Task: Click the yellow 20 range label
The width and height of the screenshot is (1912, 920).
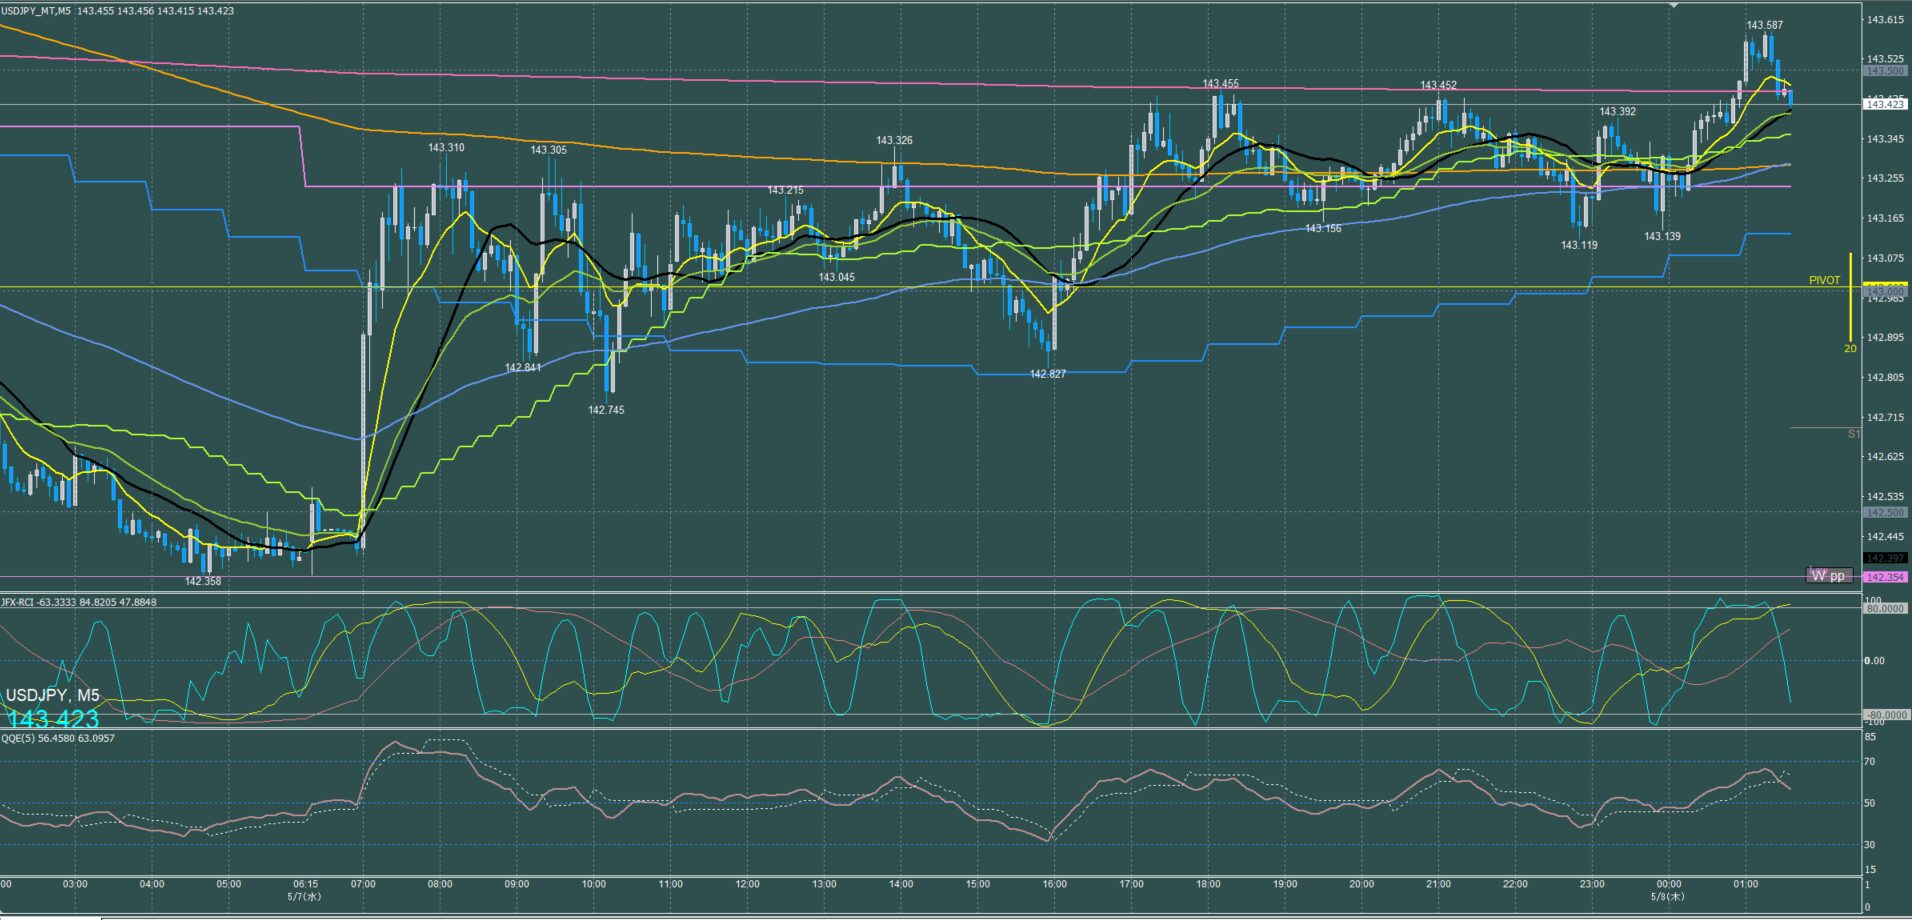Action: [1850, 349]
